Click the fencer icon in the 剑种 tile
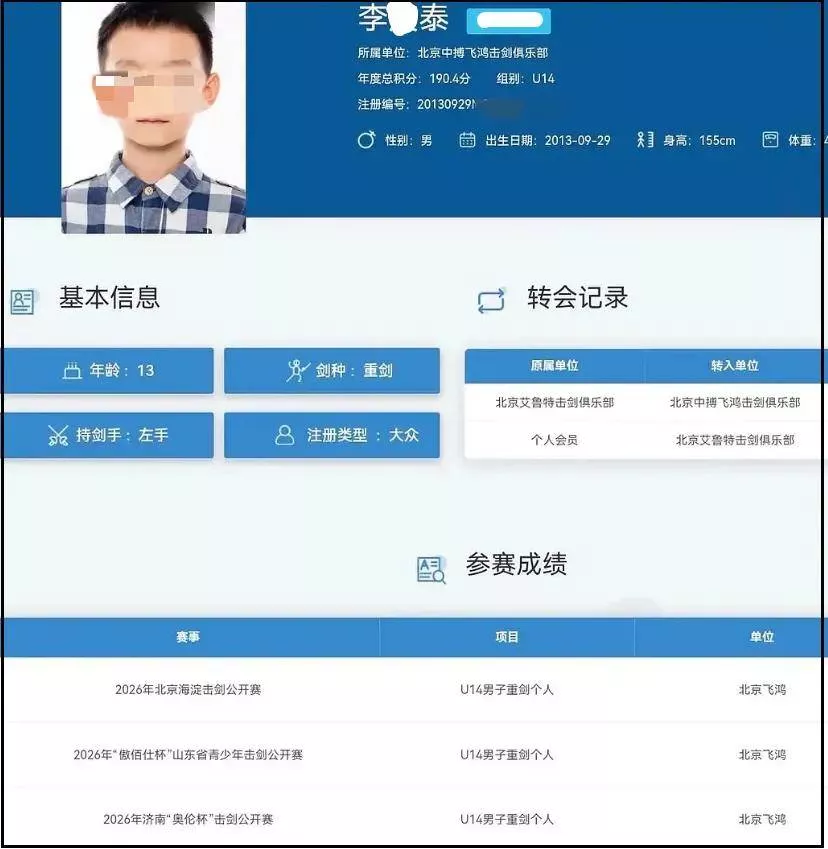The width and height of the screenshot is (828, 849). (x=297, y=371)
